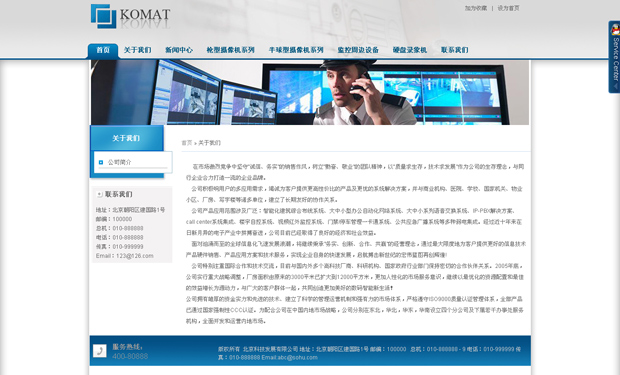
Task: Click the phone hotline icon in footer
Action: [x=100, y=350]
